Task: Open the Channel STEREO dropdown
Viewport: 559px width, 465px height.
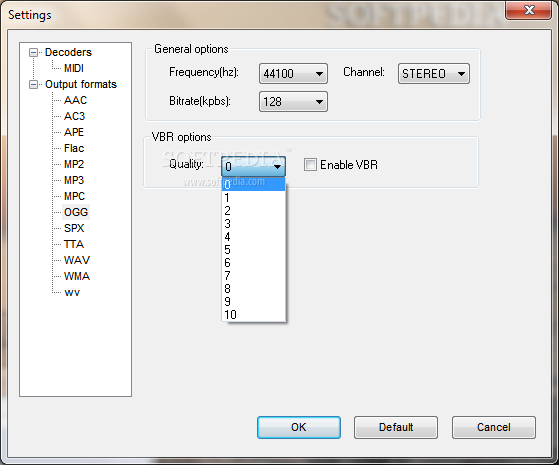Action: [434, 74]
